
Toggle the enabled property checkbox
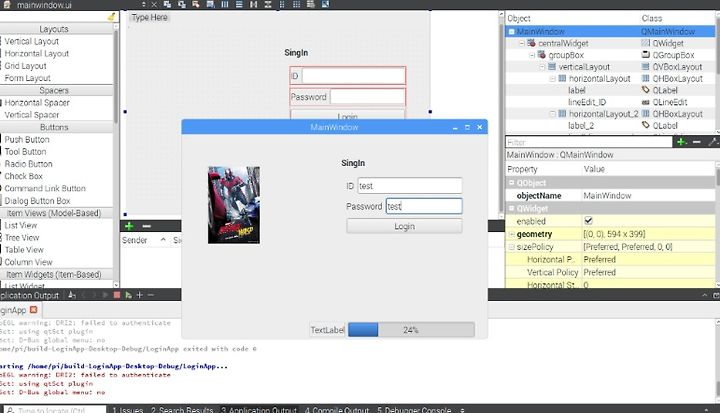coord(588,221)
